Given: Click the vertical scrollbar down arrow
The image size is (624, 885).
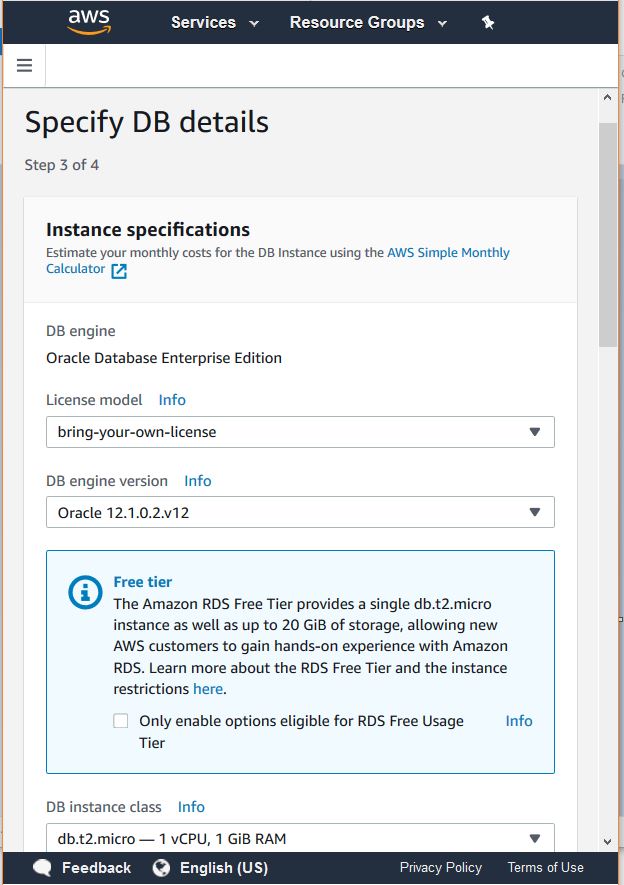Looking at the screenshot, I should [607, 842].
